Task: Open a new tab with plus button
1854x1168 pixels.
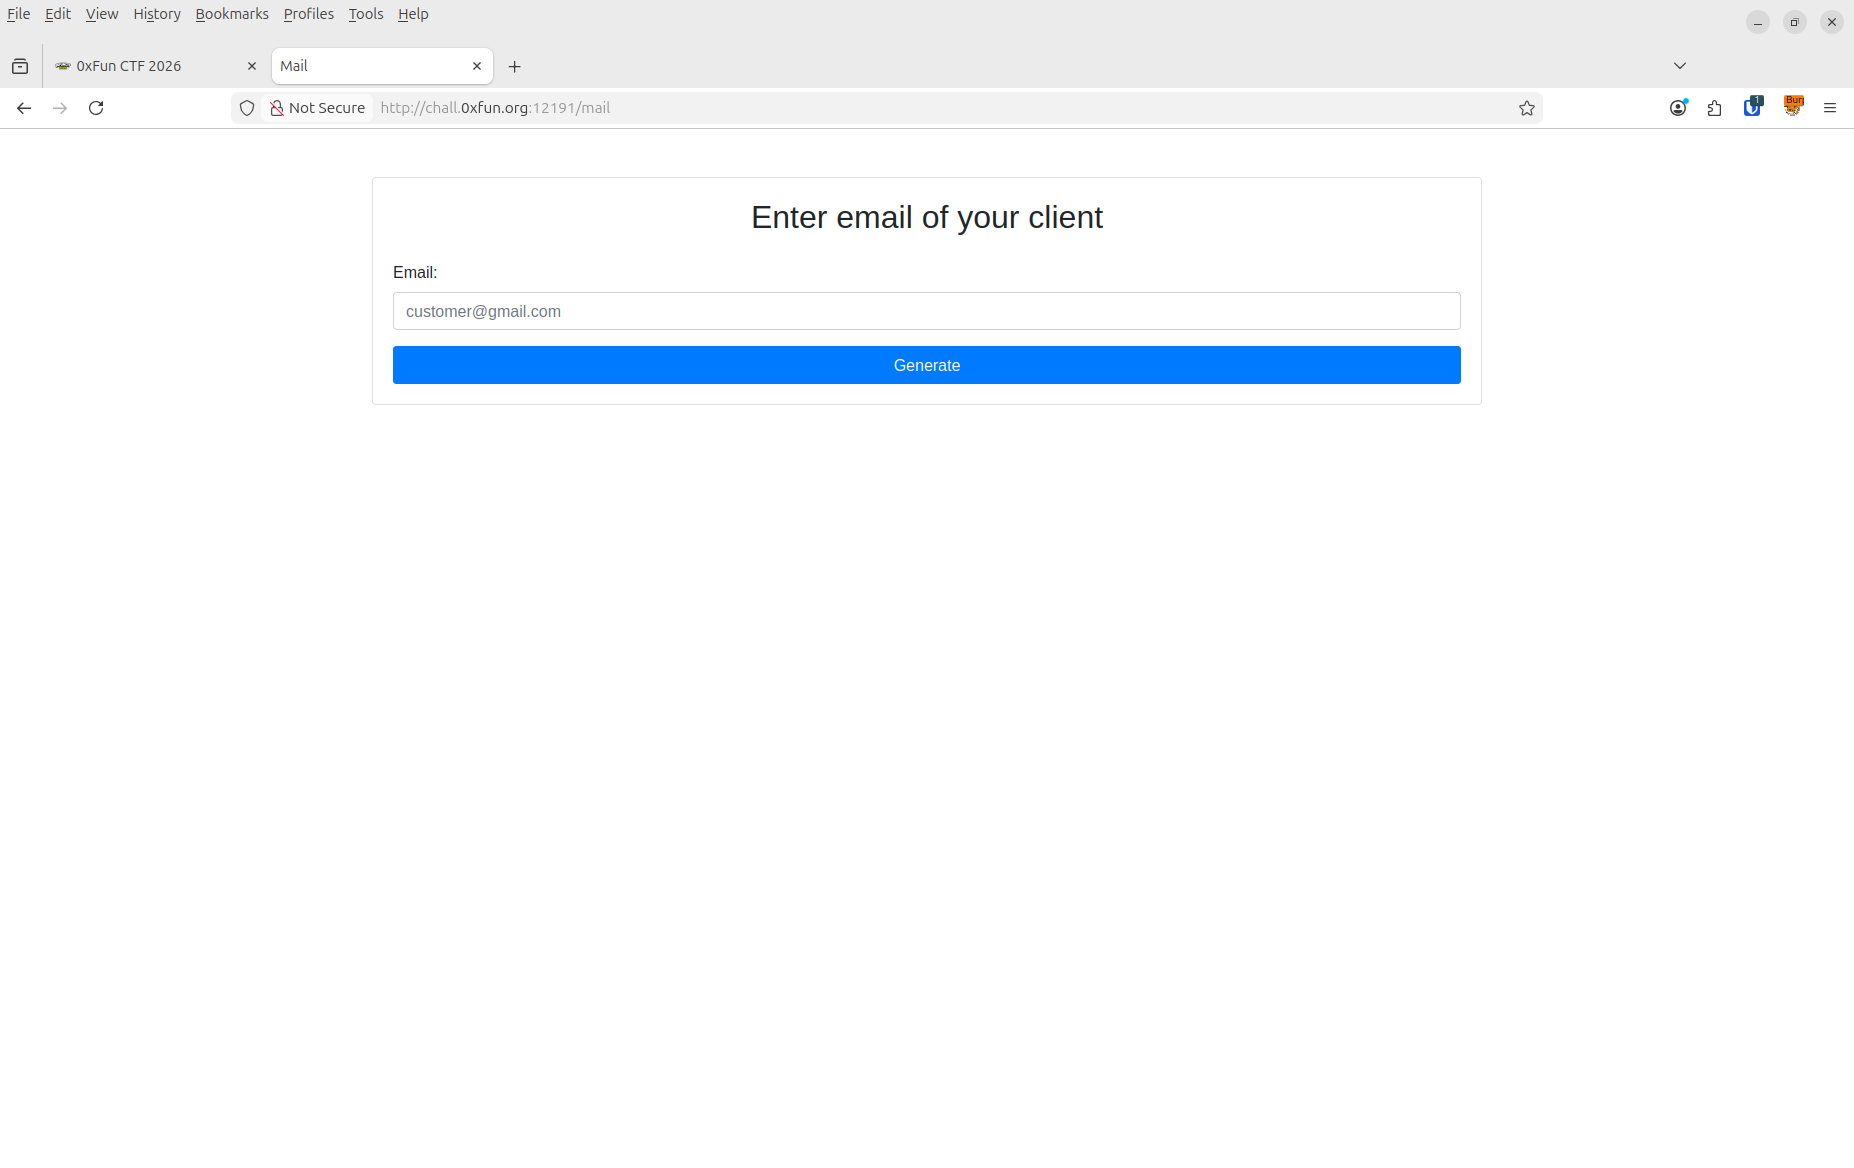Action: 515,67
